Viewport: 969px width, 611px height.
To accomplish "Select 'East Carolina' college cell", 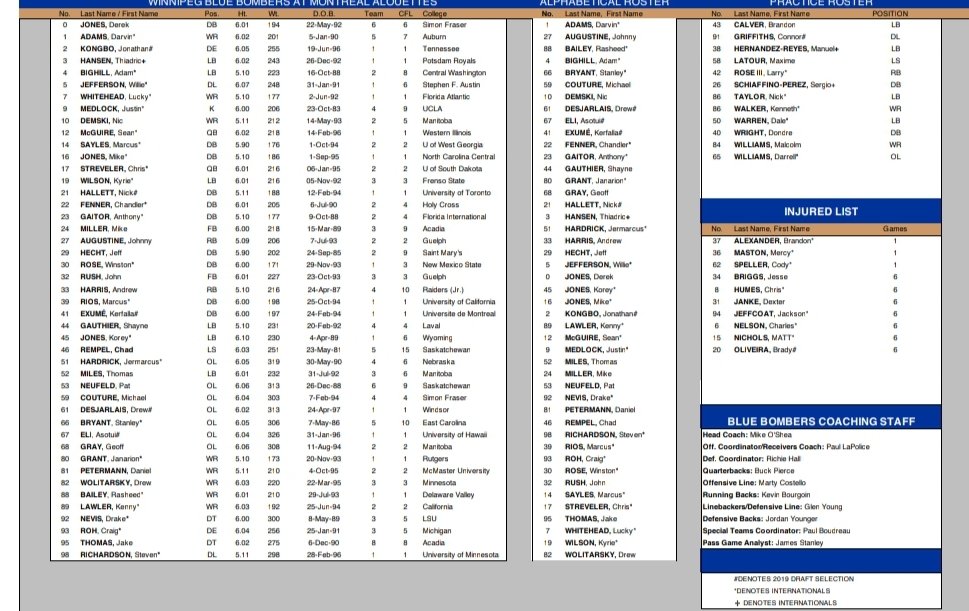I will (x=444, y=423).
